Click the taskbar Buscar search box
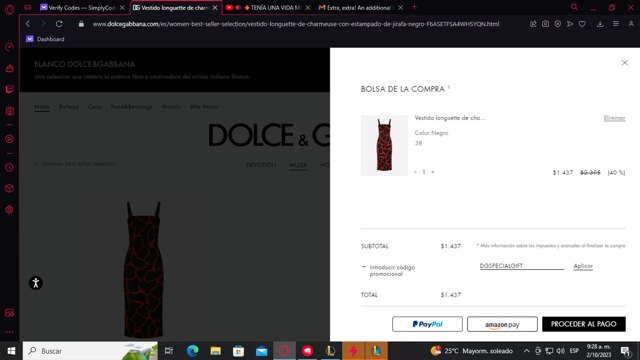The width and height of the screenshot is (640, 360). (90, 351)
